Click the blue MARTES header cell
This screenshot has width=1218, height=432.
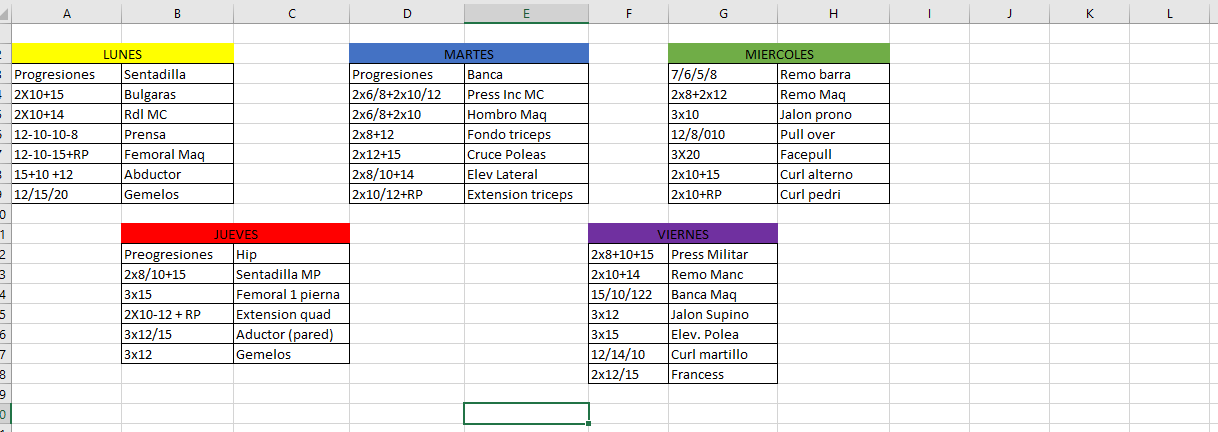tap(469, 54)
